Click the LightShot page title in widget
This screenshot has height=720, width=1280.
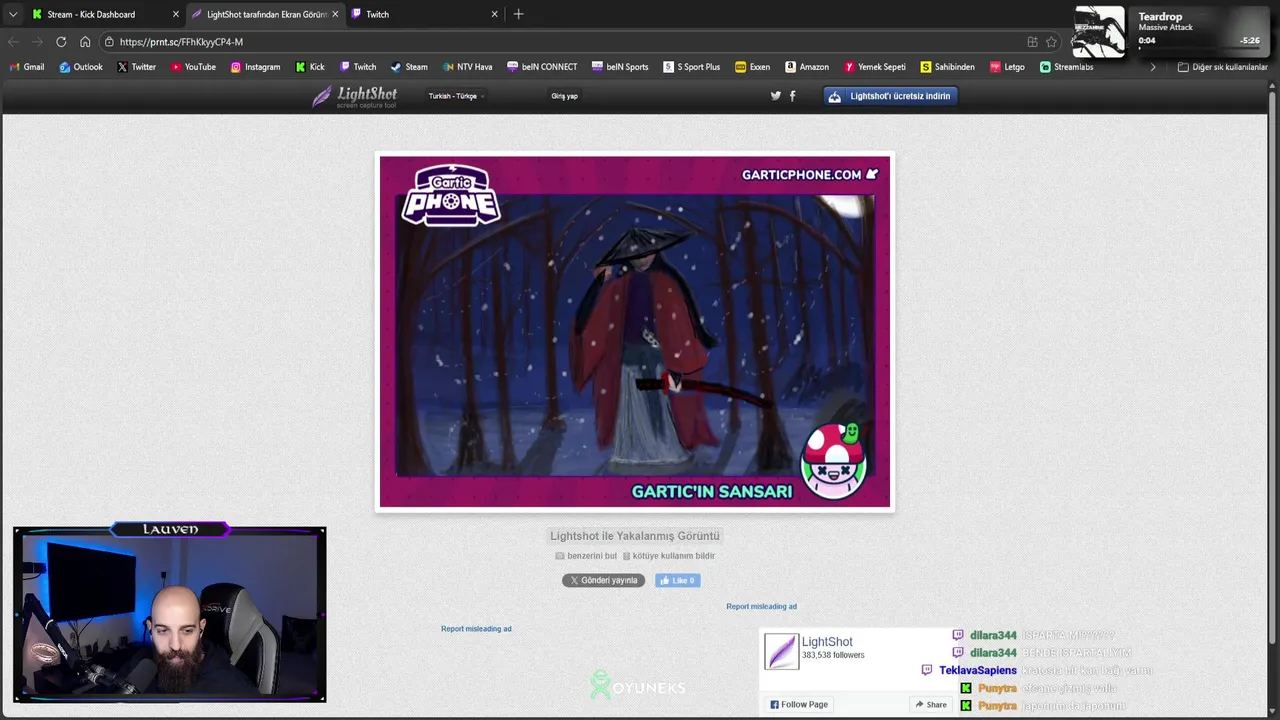(827, 642)
